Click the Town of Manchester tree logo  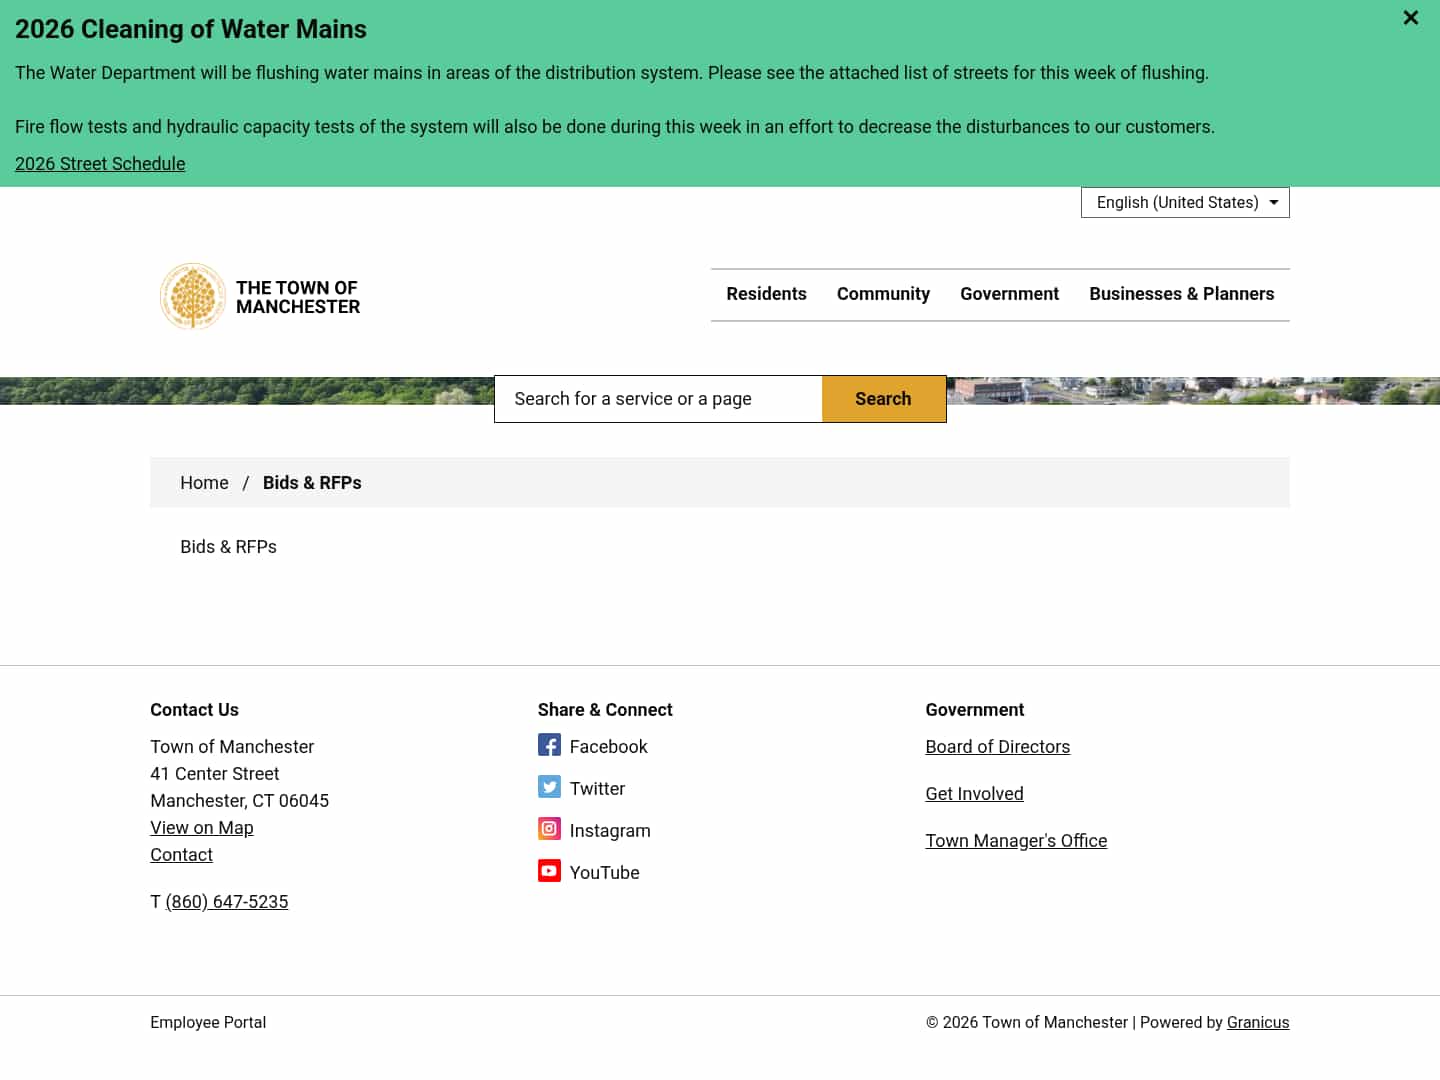pyautogui.click(x=193, y=296)
